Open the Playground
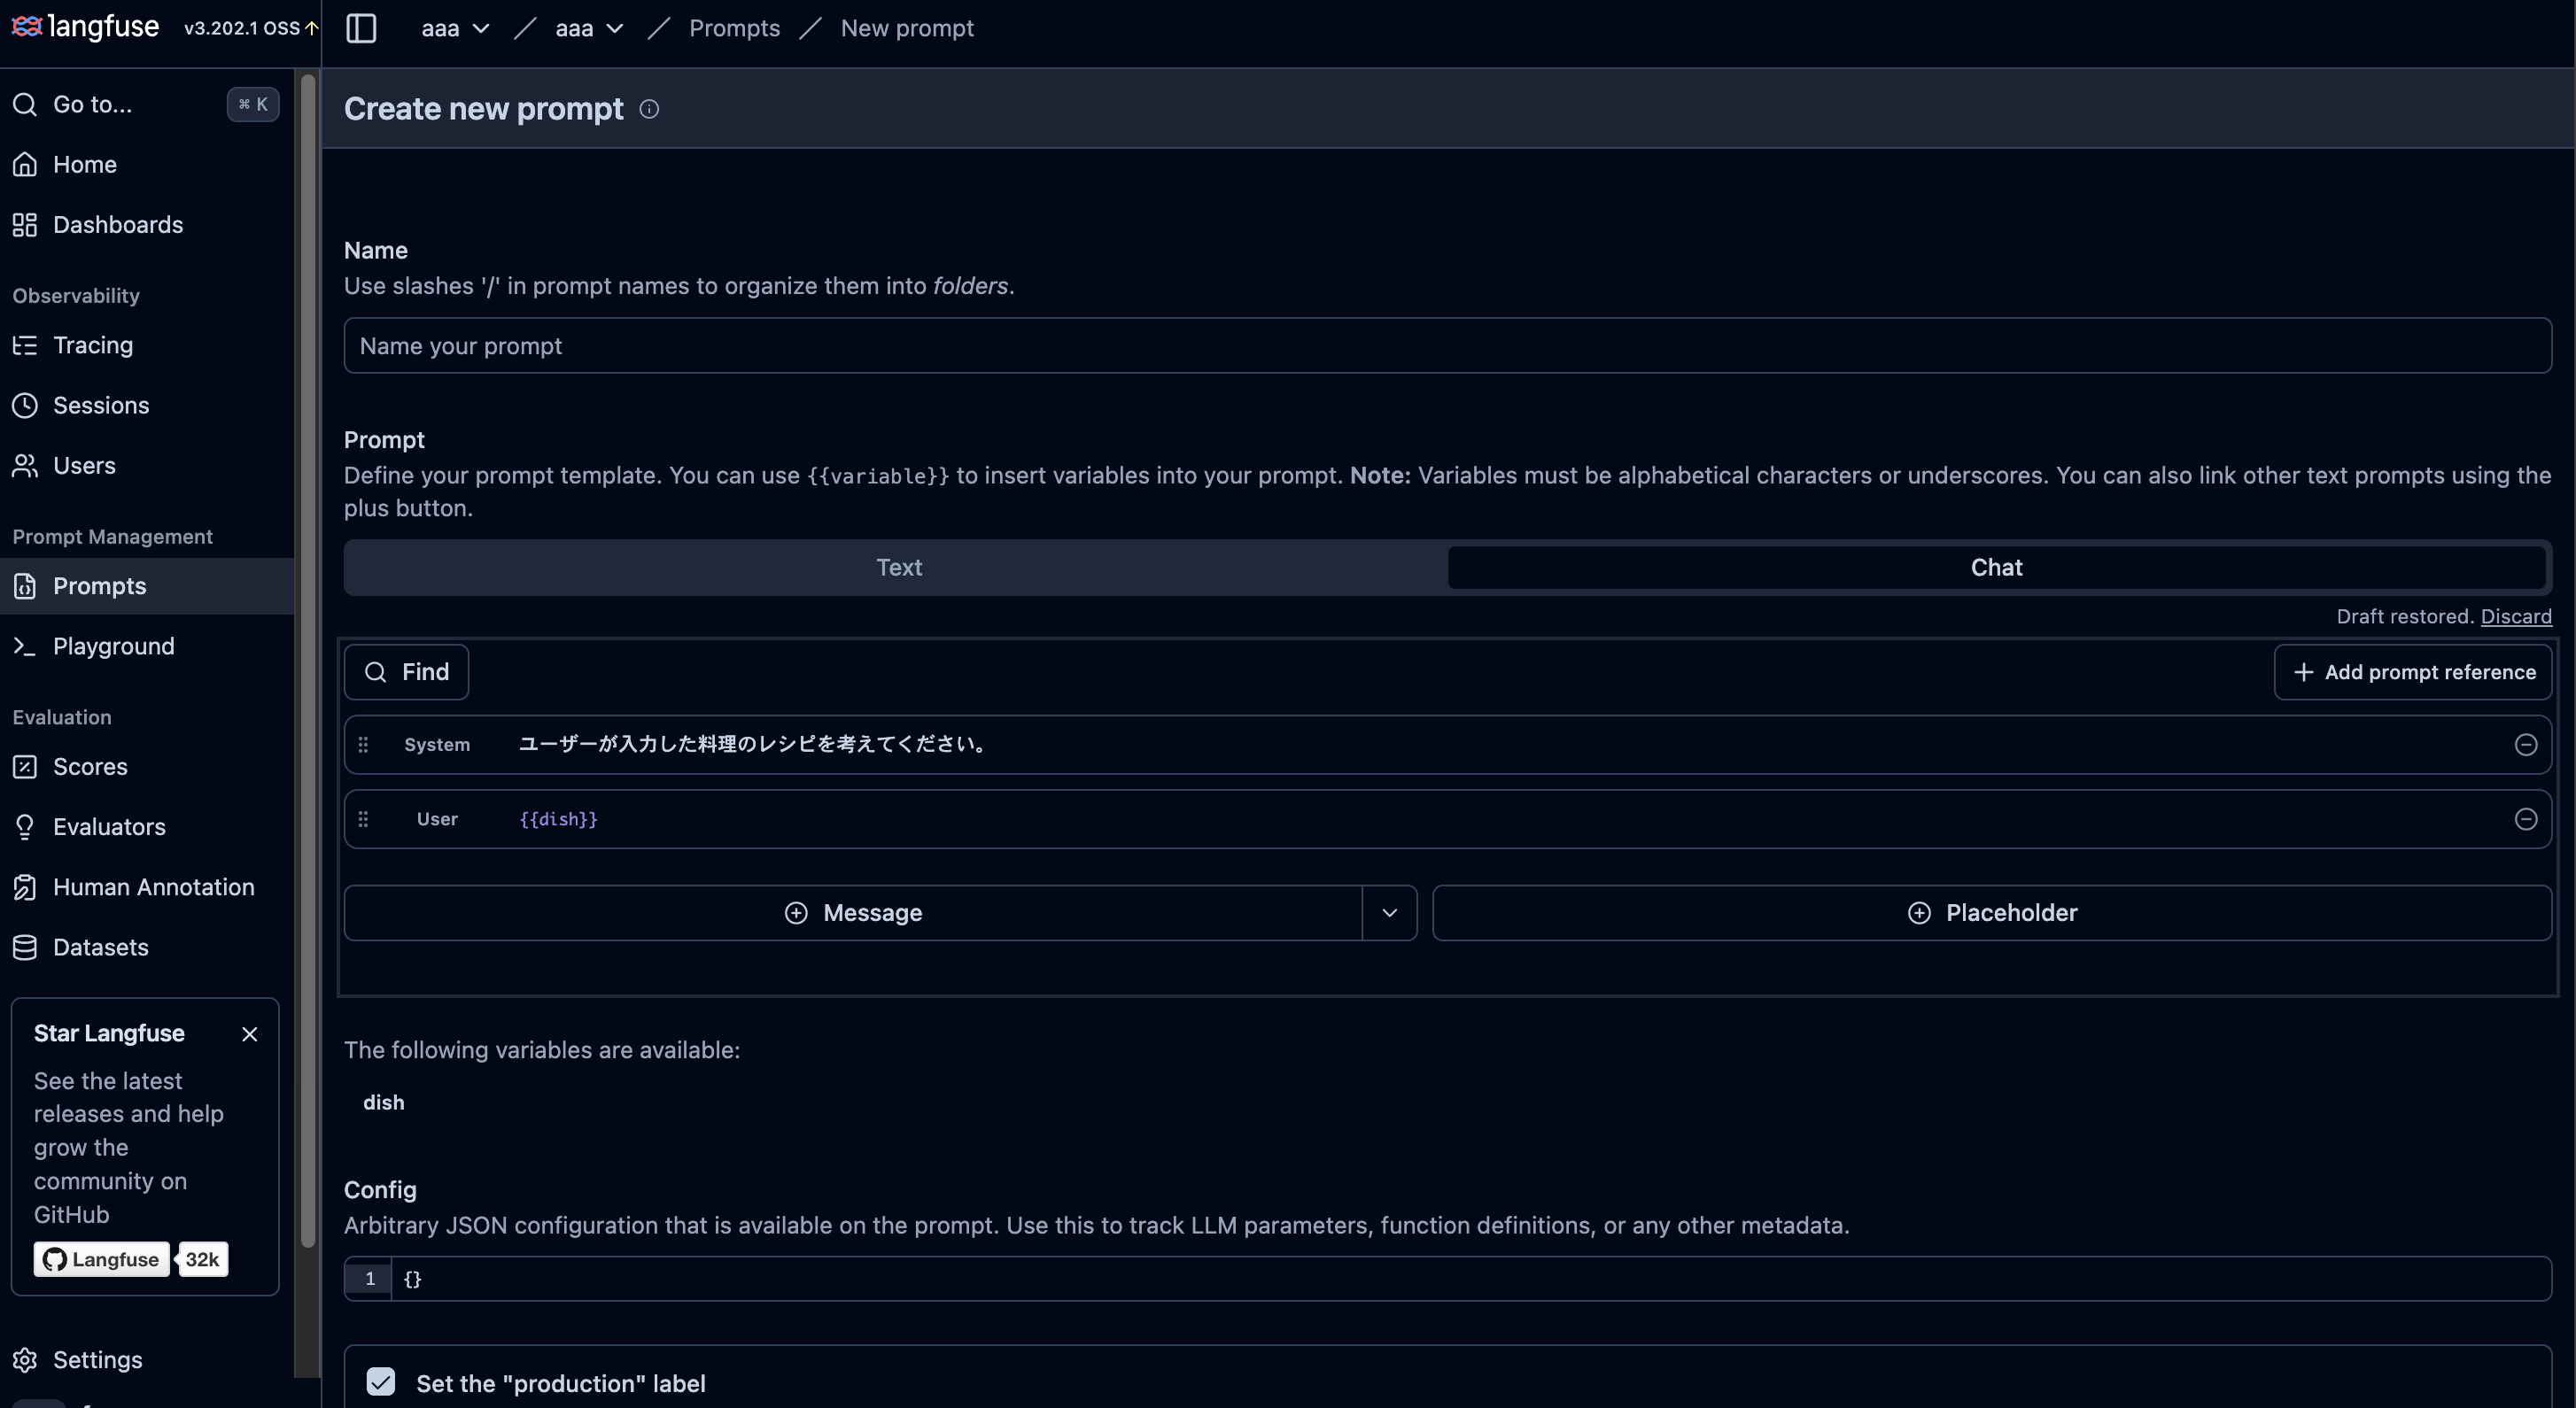 click(x=146, y=646)
